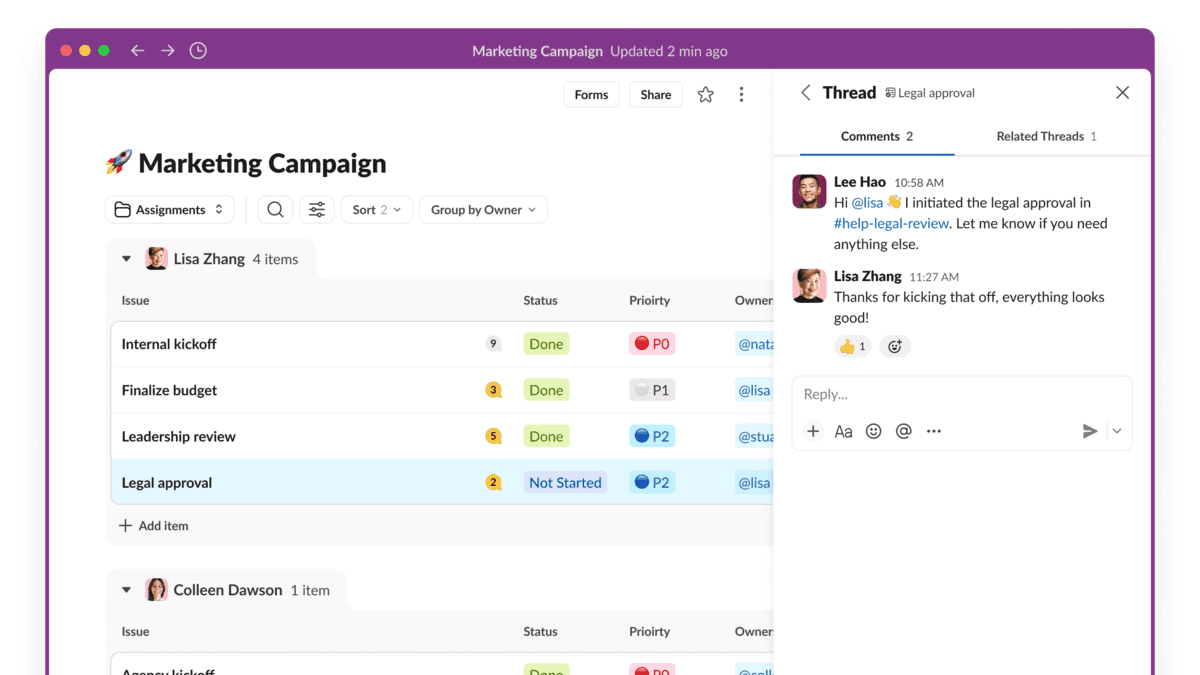Open the Sort dropdown
Image resolution: width=1200 pixels, height=675 pixels.
coord(376,209)
